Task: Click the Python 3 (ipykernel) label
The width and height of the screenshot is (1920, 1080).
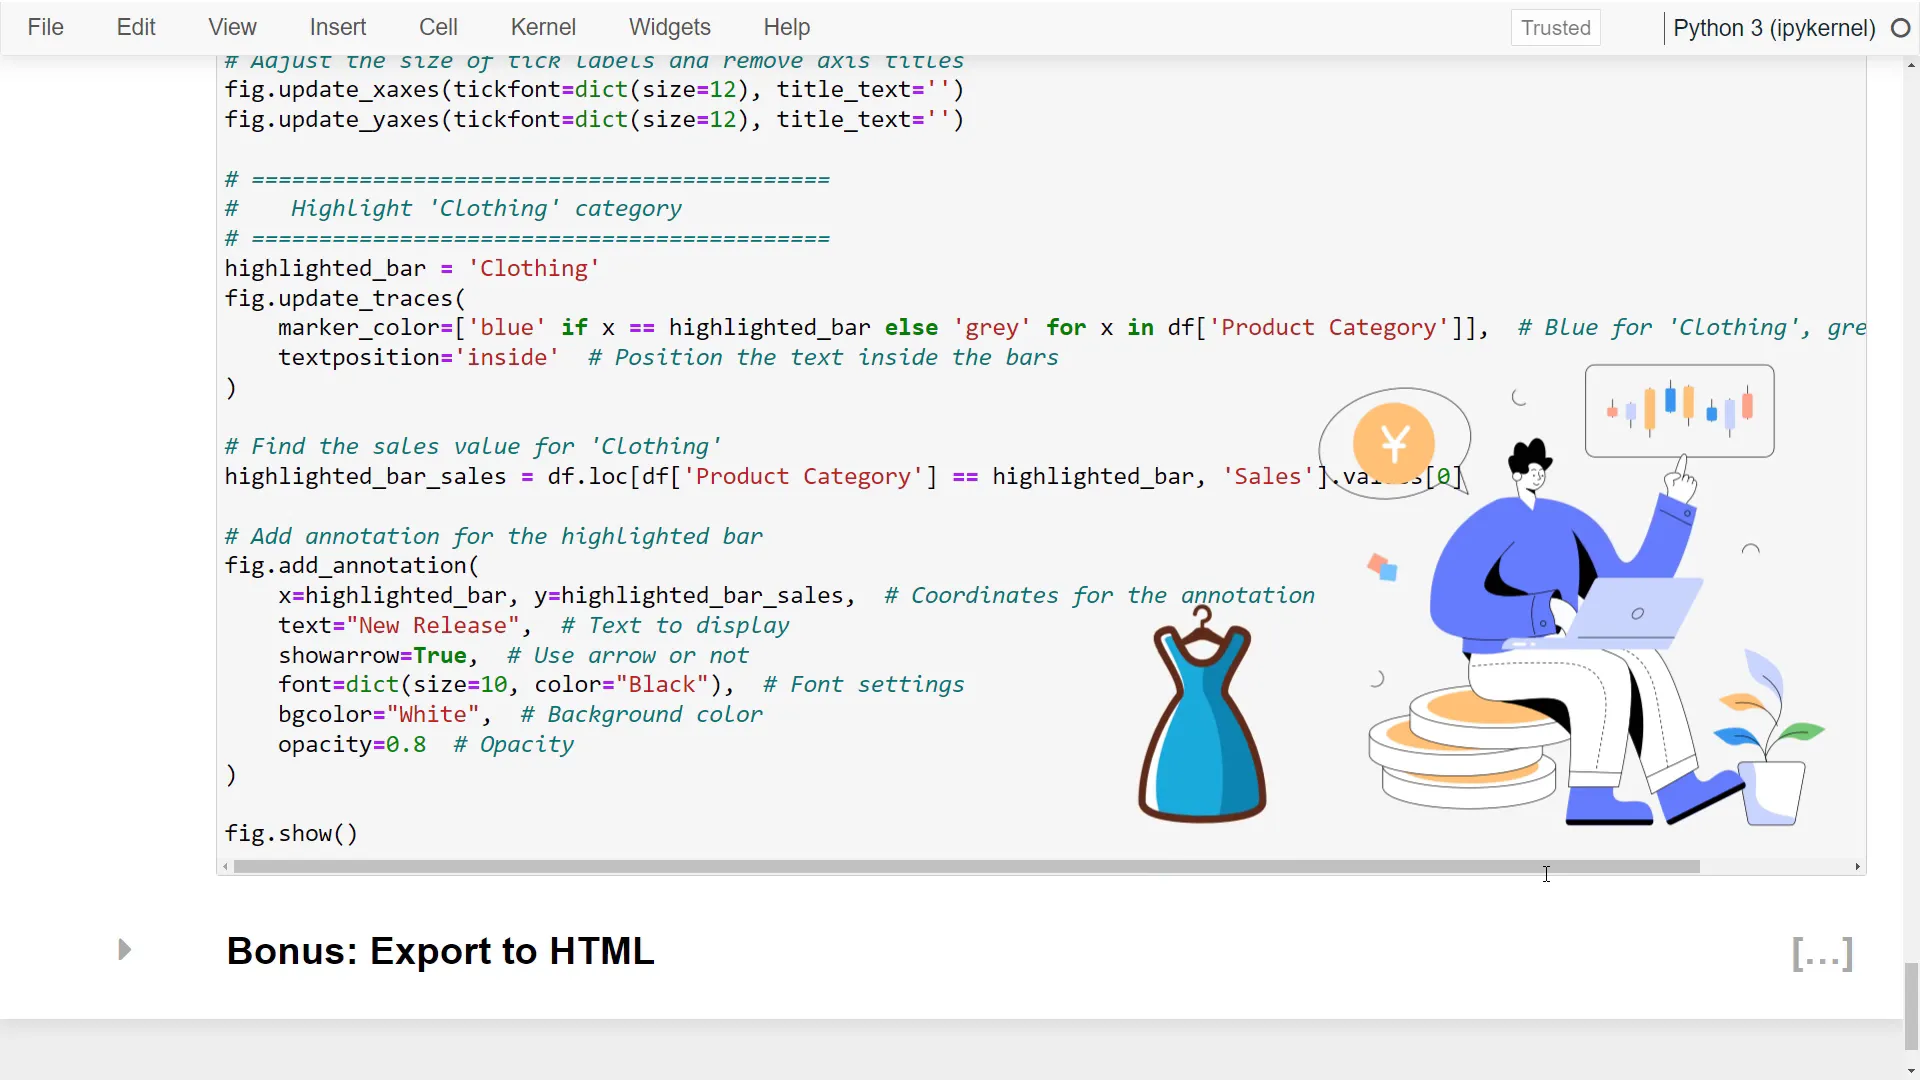Action: tap(1773, 28)
